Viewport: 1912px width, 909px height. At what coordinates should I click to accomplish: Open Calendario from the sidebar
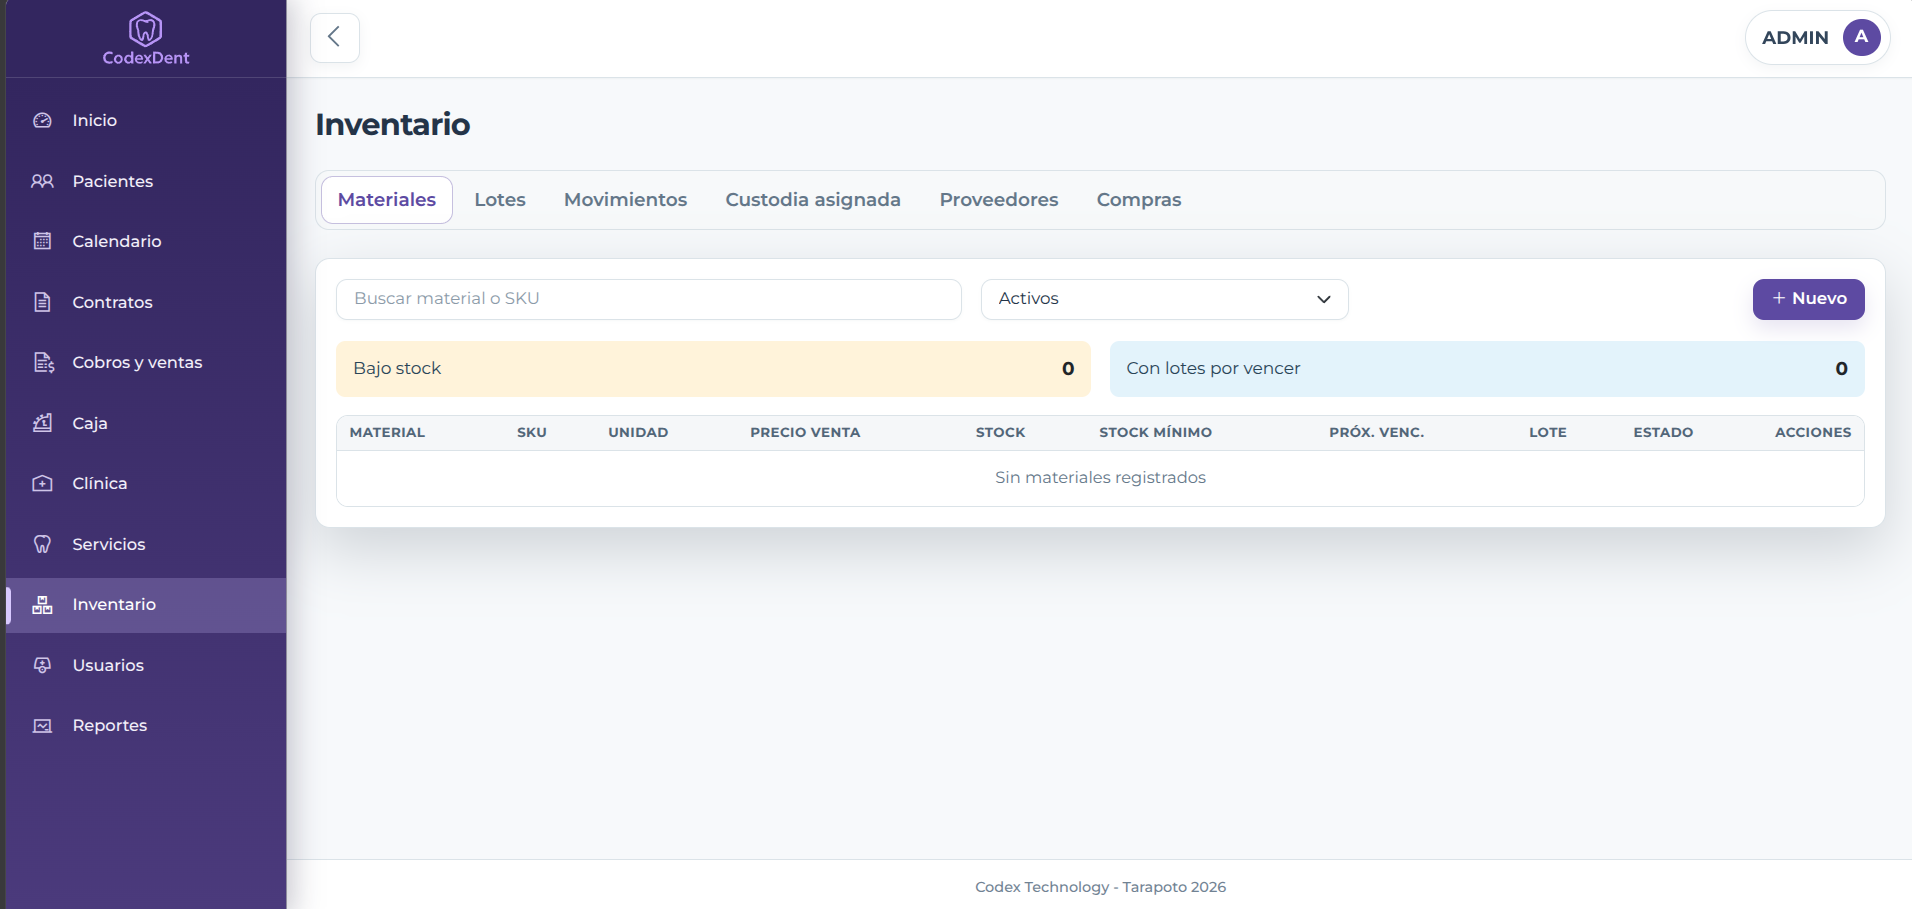[146, 241]
